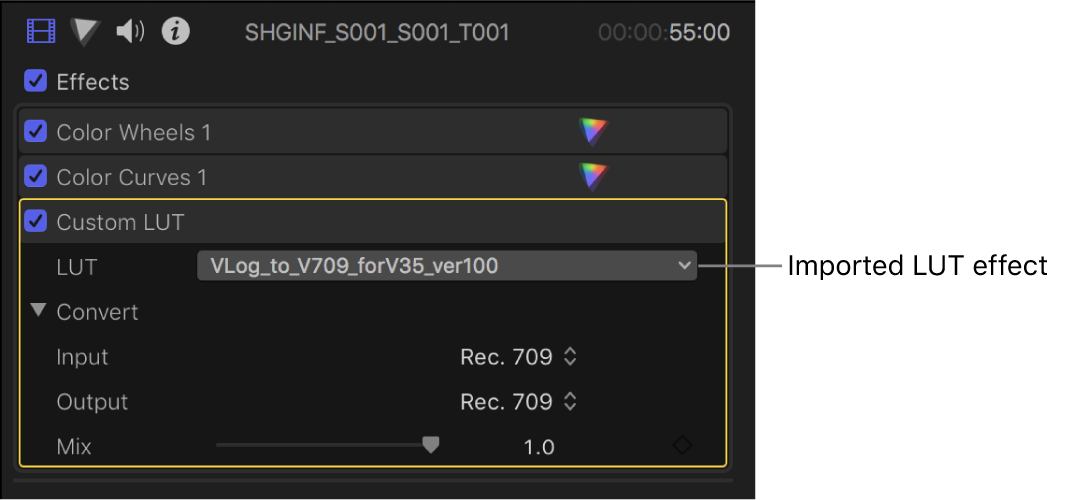The image size is (1086, 500).
Task: Open the LUT dropdown menu
Action: point(446,266)
